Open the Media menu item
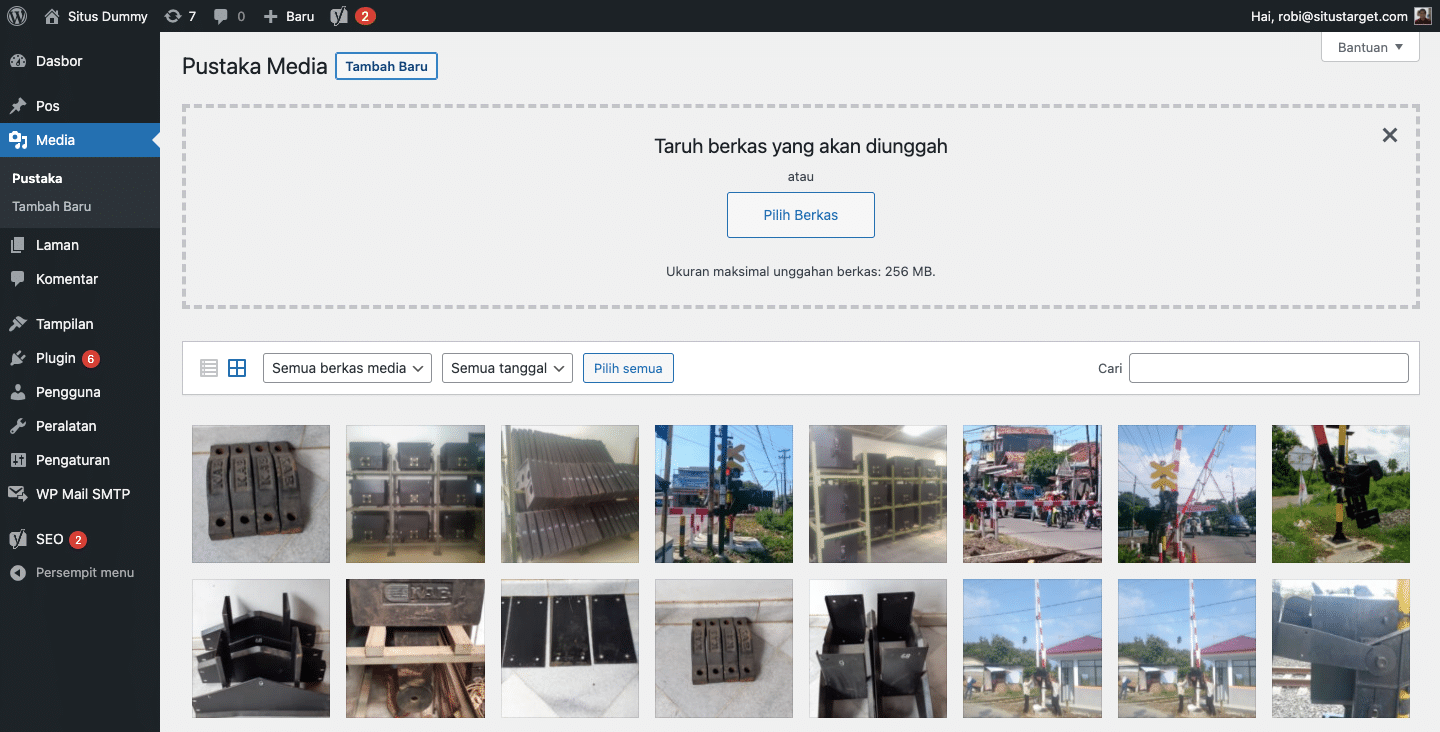 80,140
